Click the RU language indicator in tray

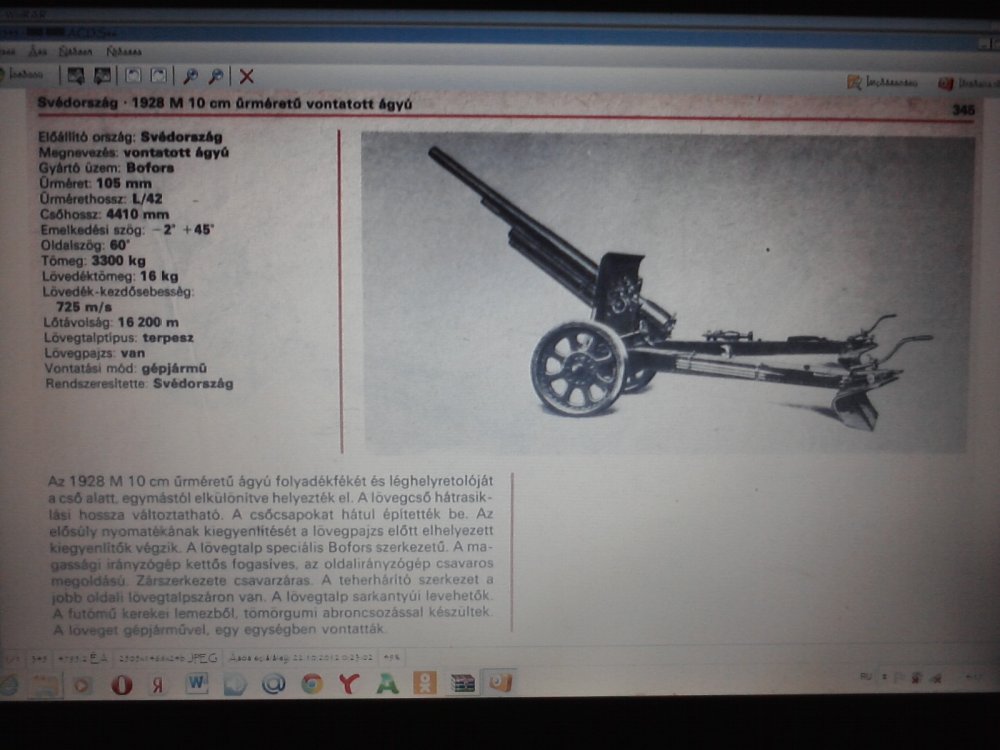pyautogui.click(x=865, y=677)
